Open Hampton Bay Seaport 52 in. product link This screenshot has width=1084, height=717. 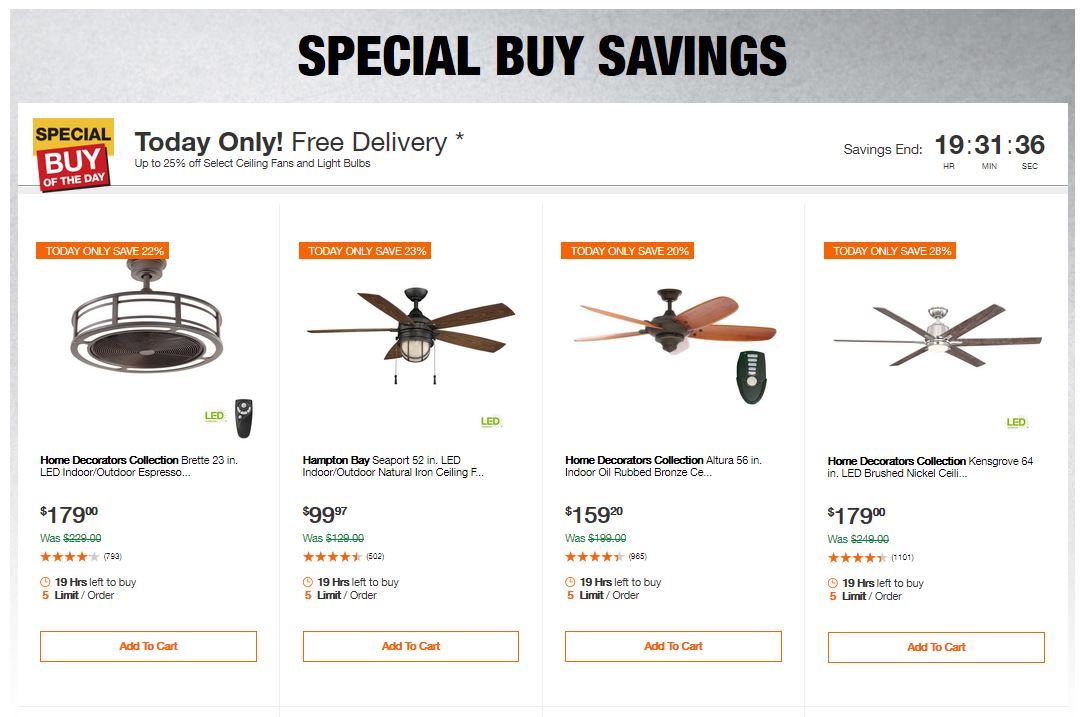tap(393, 466)
